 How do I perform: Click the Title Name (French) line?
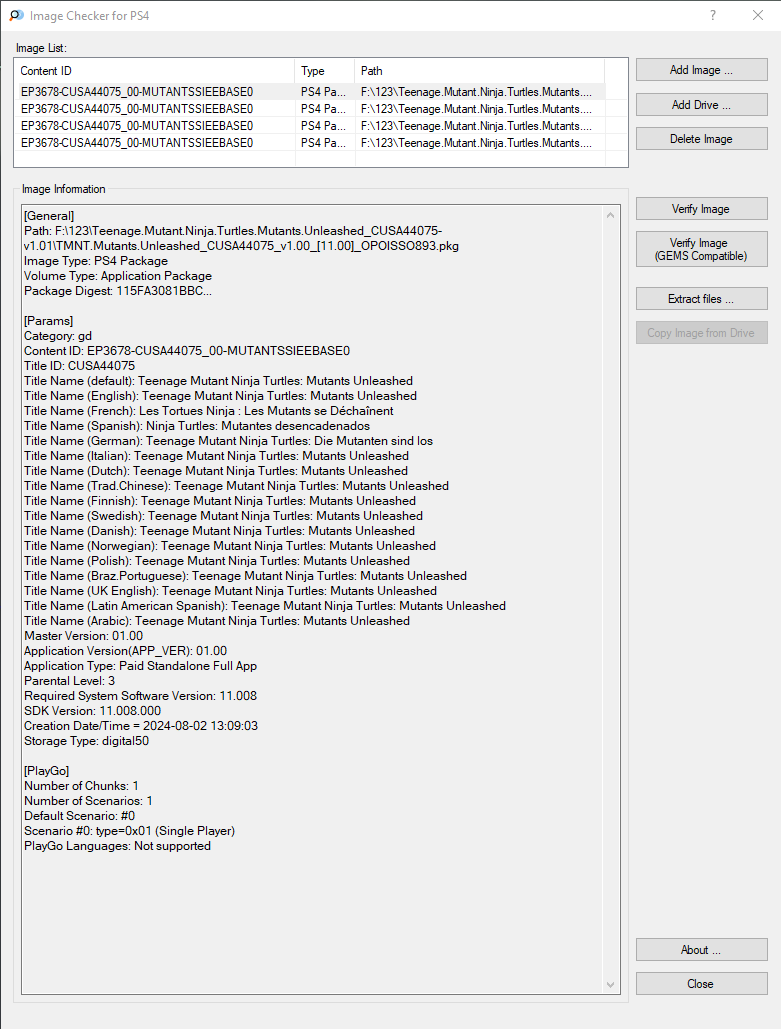pos(209,411)
